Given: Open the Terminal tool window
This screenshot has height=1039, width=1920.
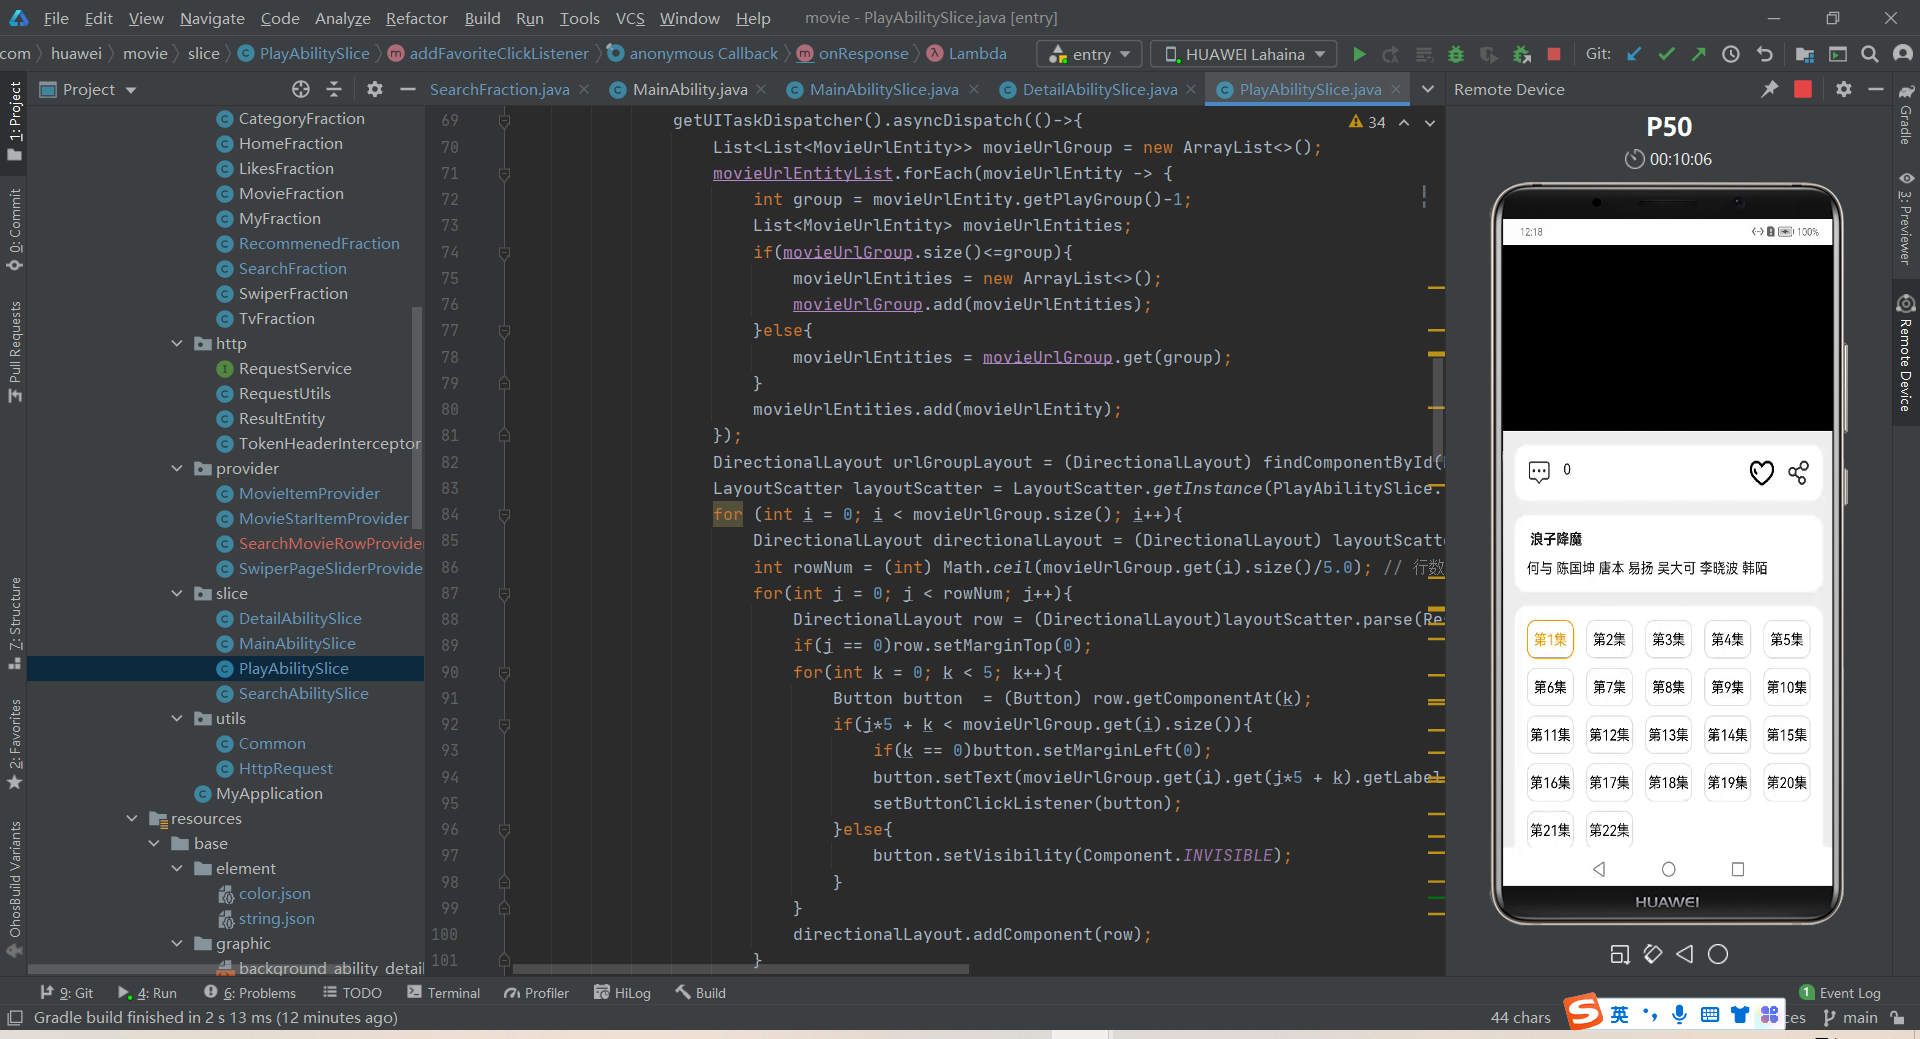Looking at the screenshot, I should 444,992.
